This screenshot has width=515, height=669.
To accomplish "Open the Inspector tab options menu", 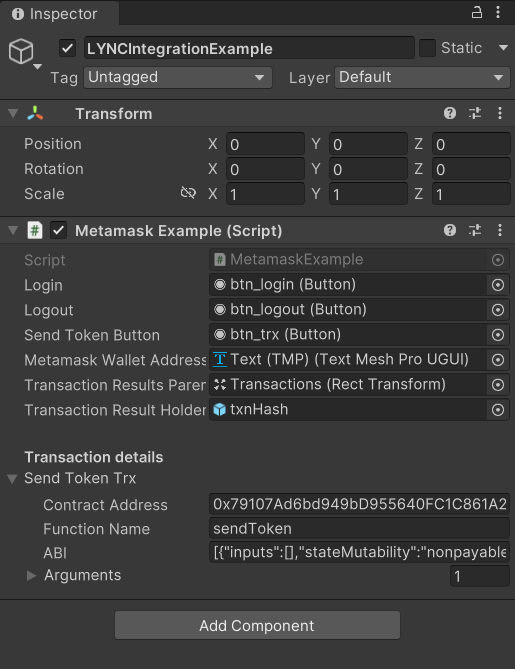I will pos(498,12).
